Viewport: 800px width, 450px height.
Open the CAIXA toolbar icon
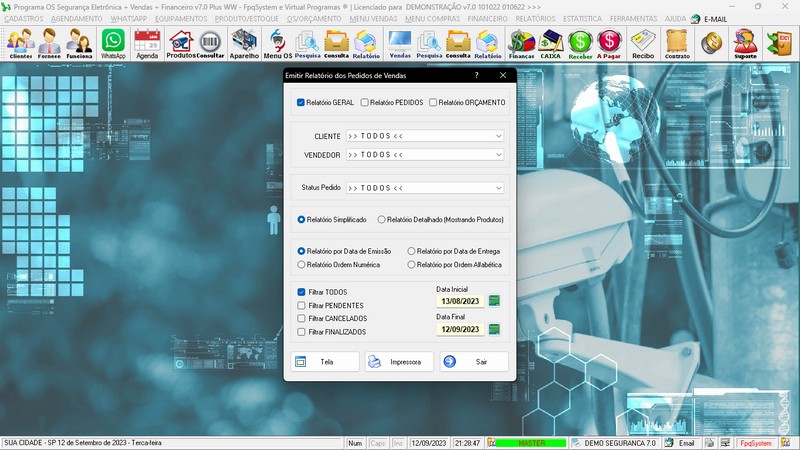point(550,44)
